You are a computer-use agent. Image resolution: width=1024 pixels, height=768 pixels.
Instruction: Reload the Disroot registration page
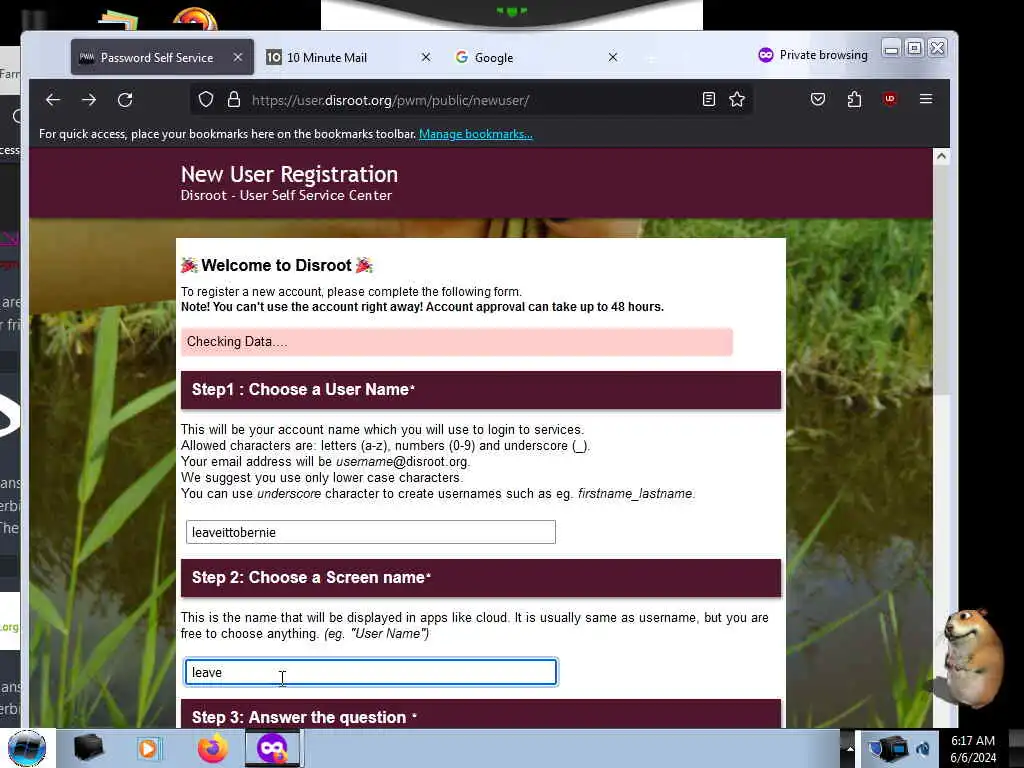pyautogui.click(x=125, y=100)
